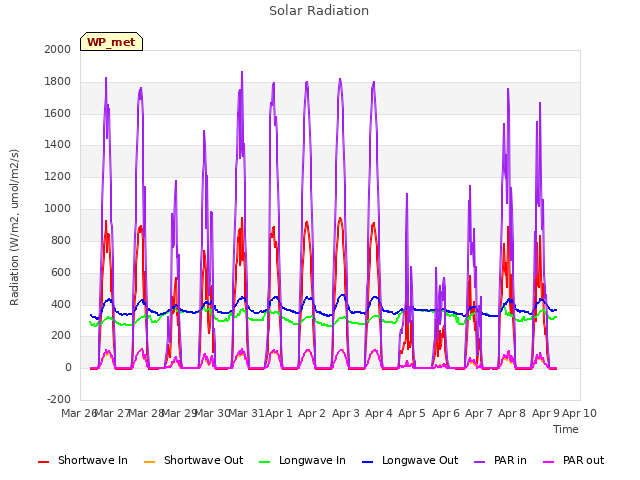This screenshot has height=480, width=640.
Task: Click the Mar 31 x-axis date label
Action: pos(247,413)
